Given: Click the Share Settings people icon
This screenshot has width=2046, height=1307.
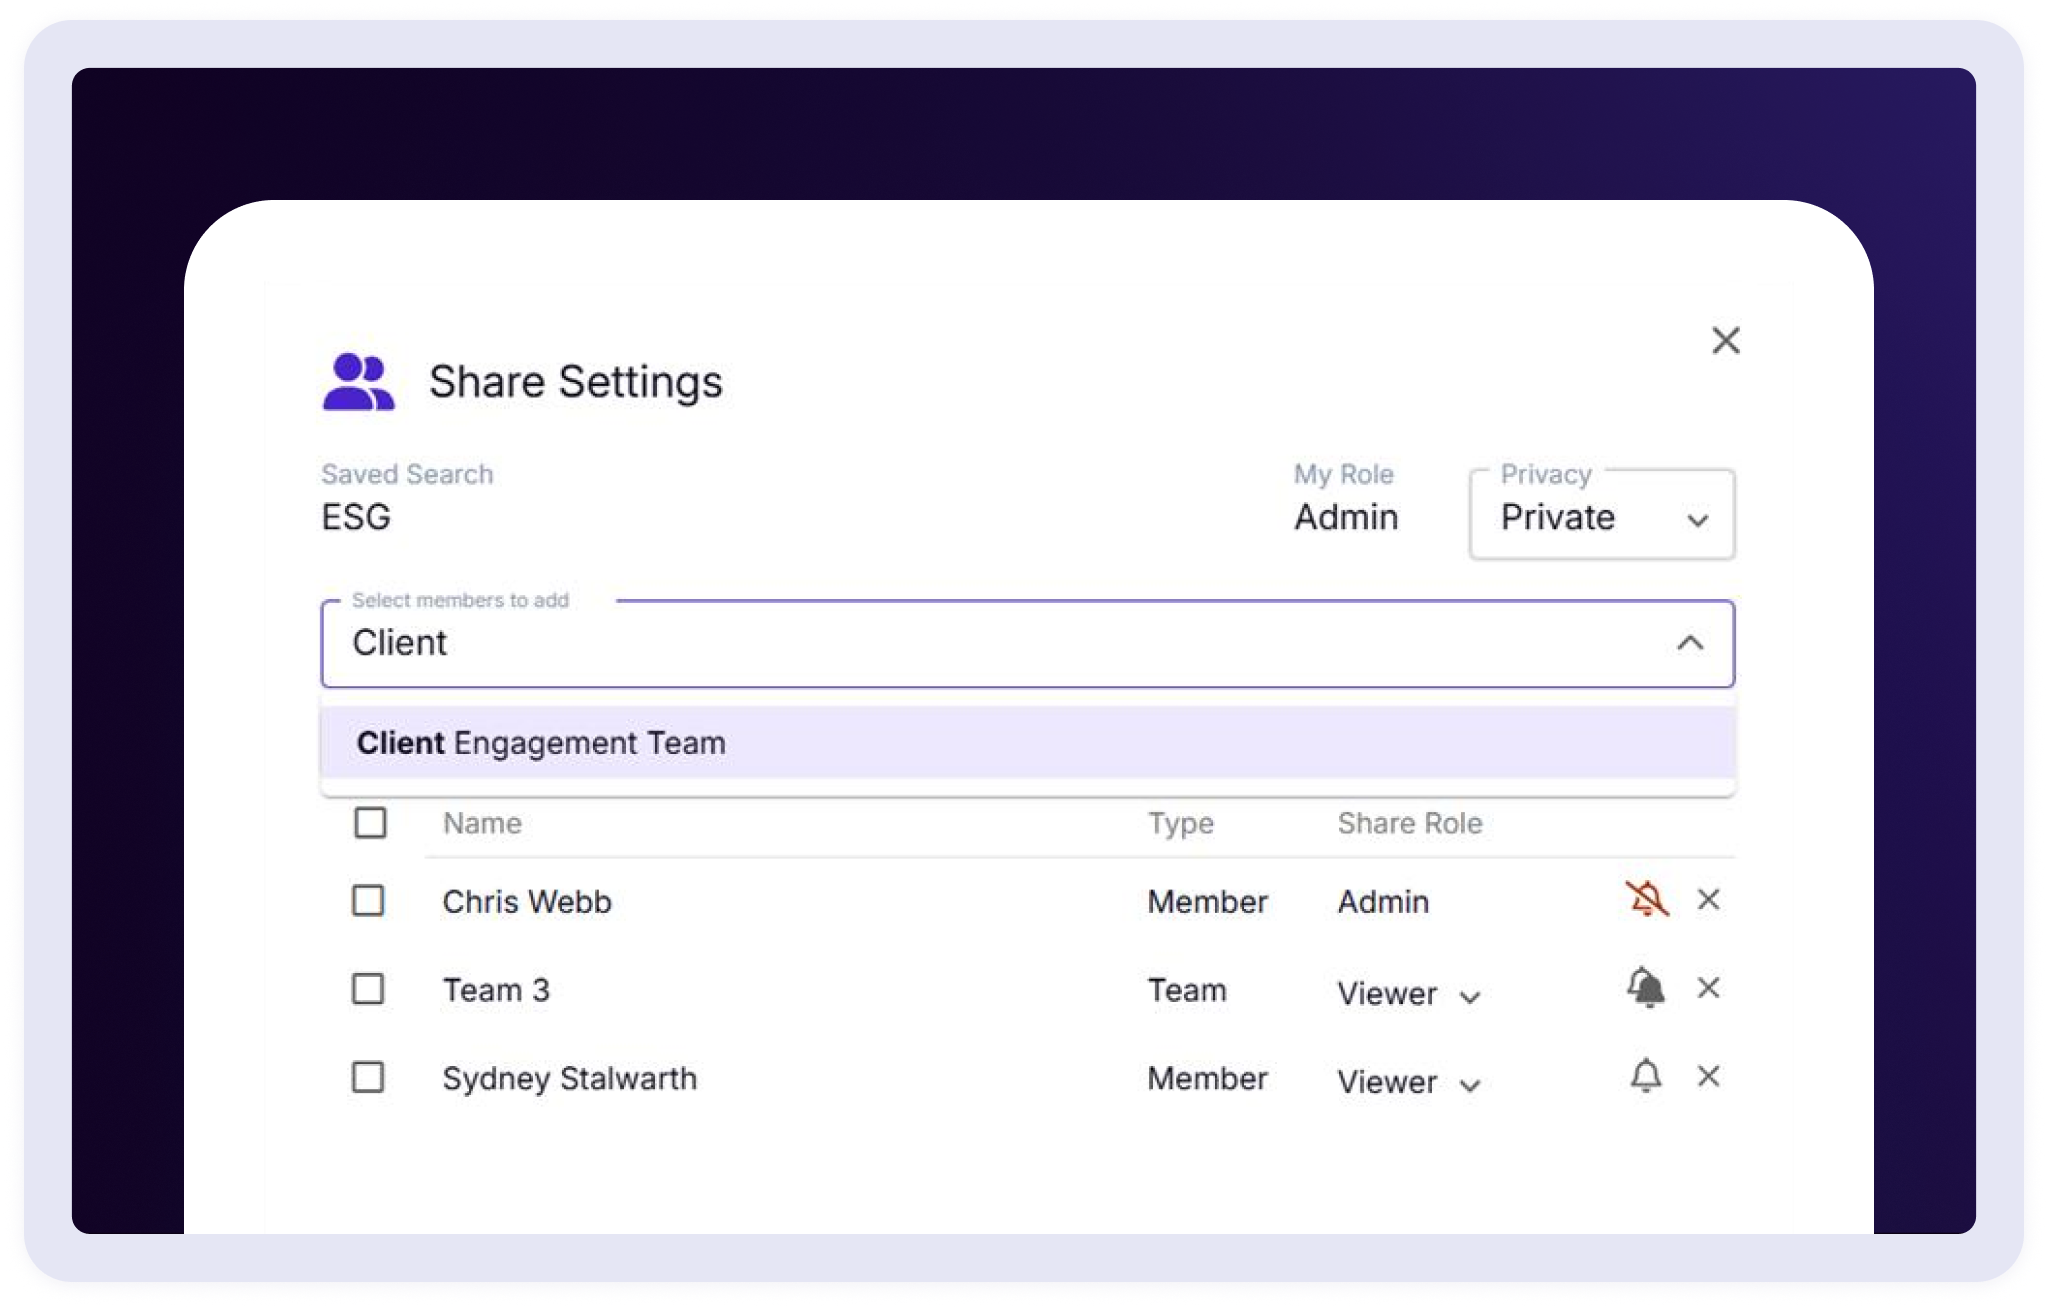Looking at the screenshot, I should (358, 382).
